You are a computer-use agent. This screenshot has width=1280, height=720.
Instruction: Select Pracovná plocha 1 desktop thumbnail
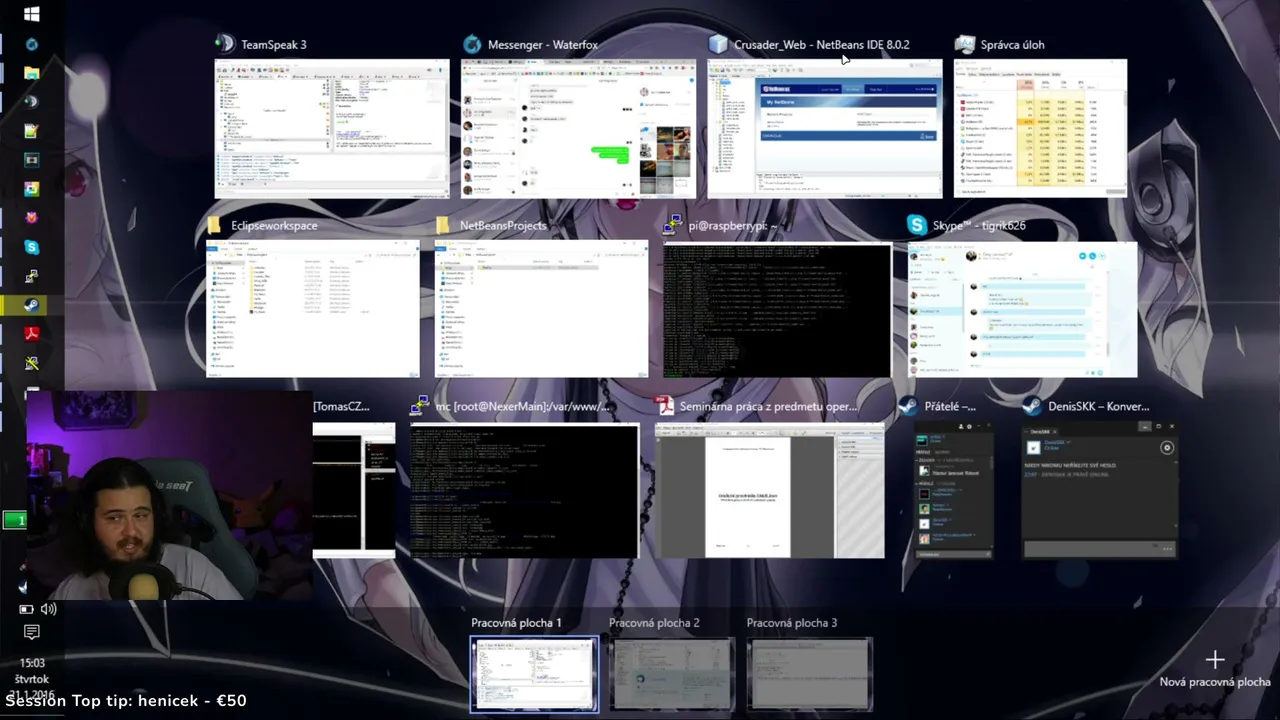pos(534,675)
